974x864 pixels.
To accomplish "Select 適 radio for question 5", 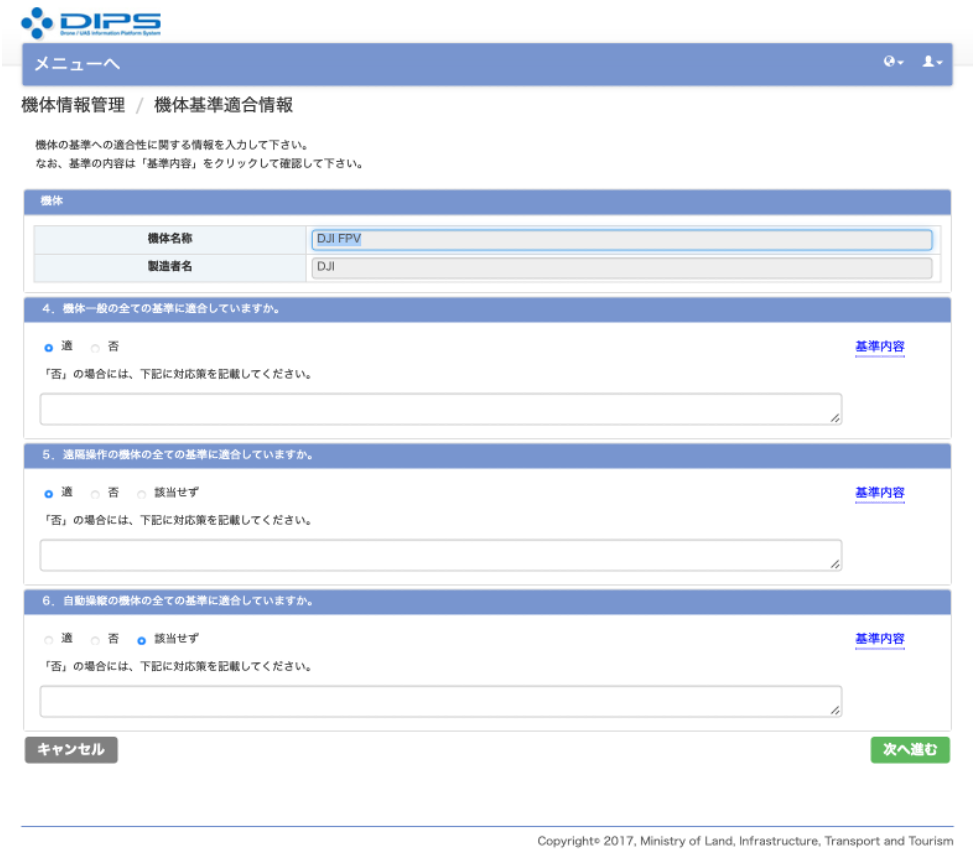I will coord(48,494).
